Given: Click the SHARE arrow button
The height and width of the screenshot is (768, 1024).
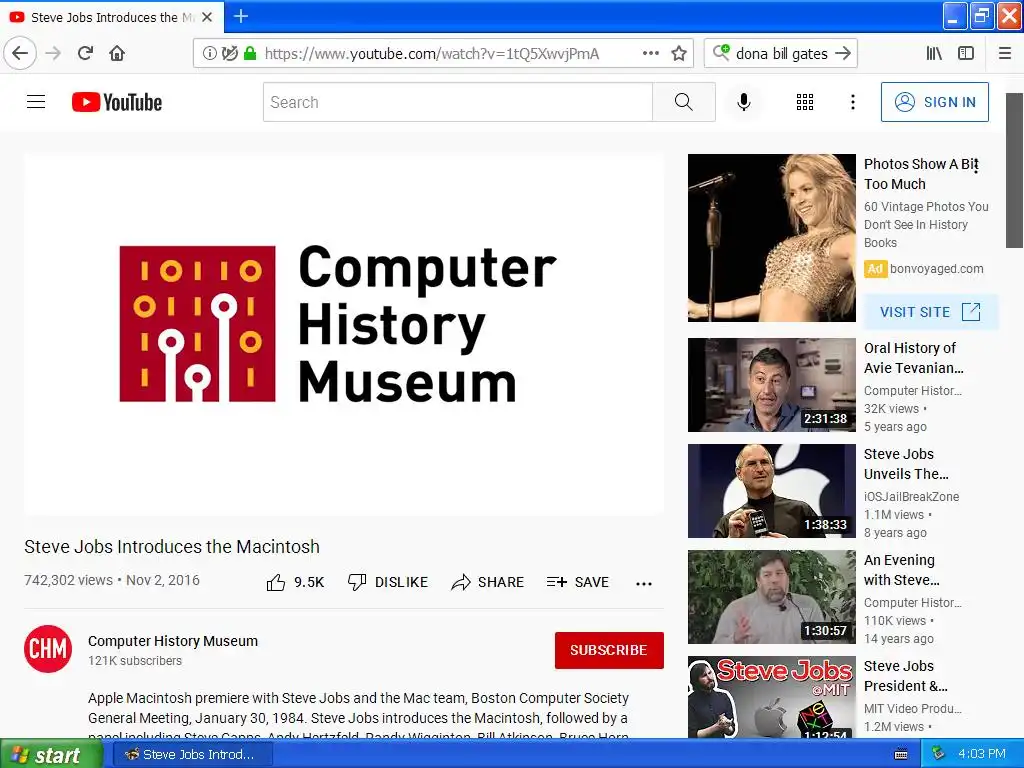Looking at the screenshot, I should tap(487, 582).
